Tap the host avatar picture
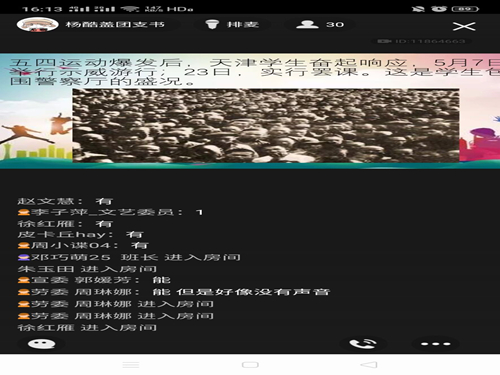The height and width of the screenshot is (375, 500). coord(38,24)
